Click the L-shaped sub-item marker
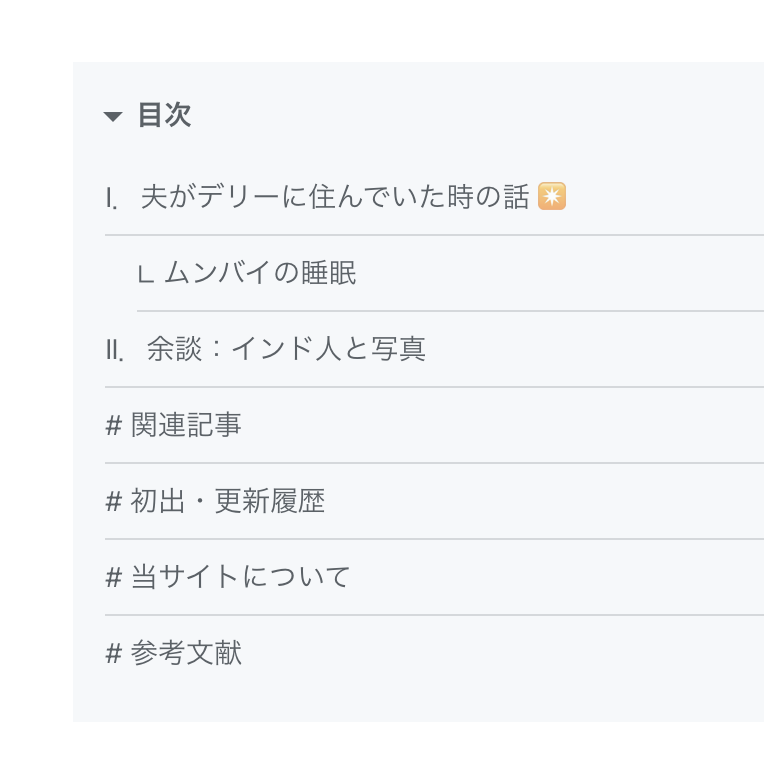This screenshot has height=780, width=764. point(146,274)
